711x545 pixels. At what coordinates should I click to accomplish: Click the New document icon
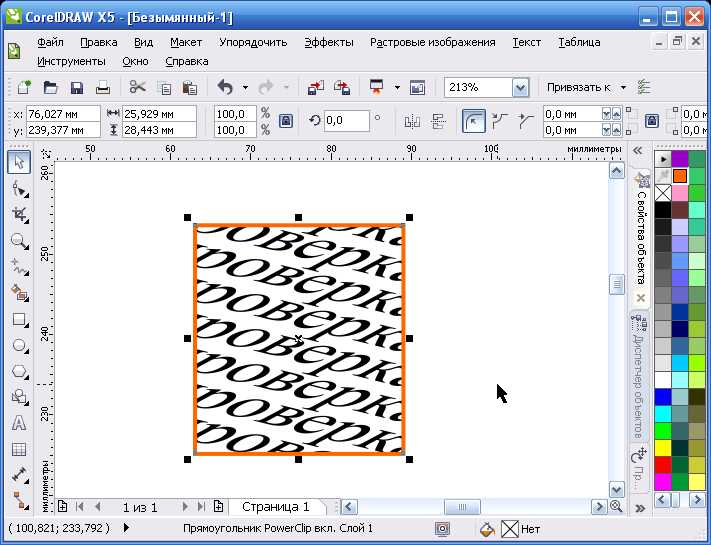24,87
